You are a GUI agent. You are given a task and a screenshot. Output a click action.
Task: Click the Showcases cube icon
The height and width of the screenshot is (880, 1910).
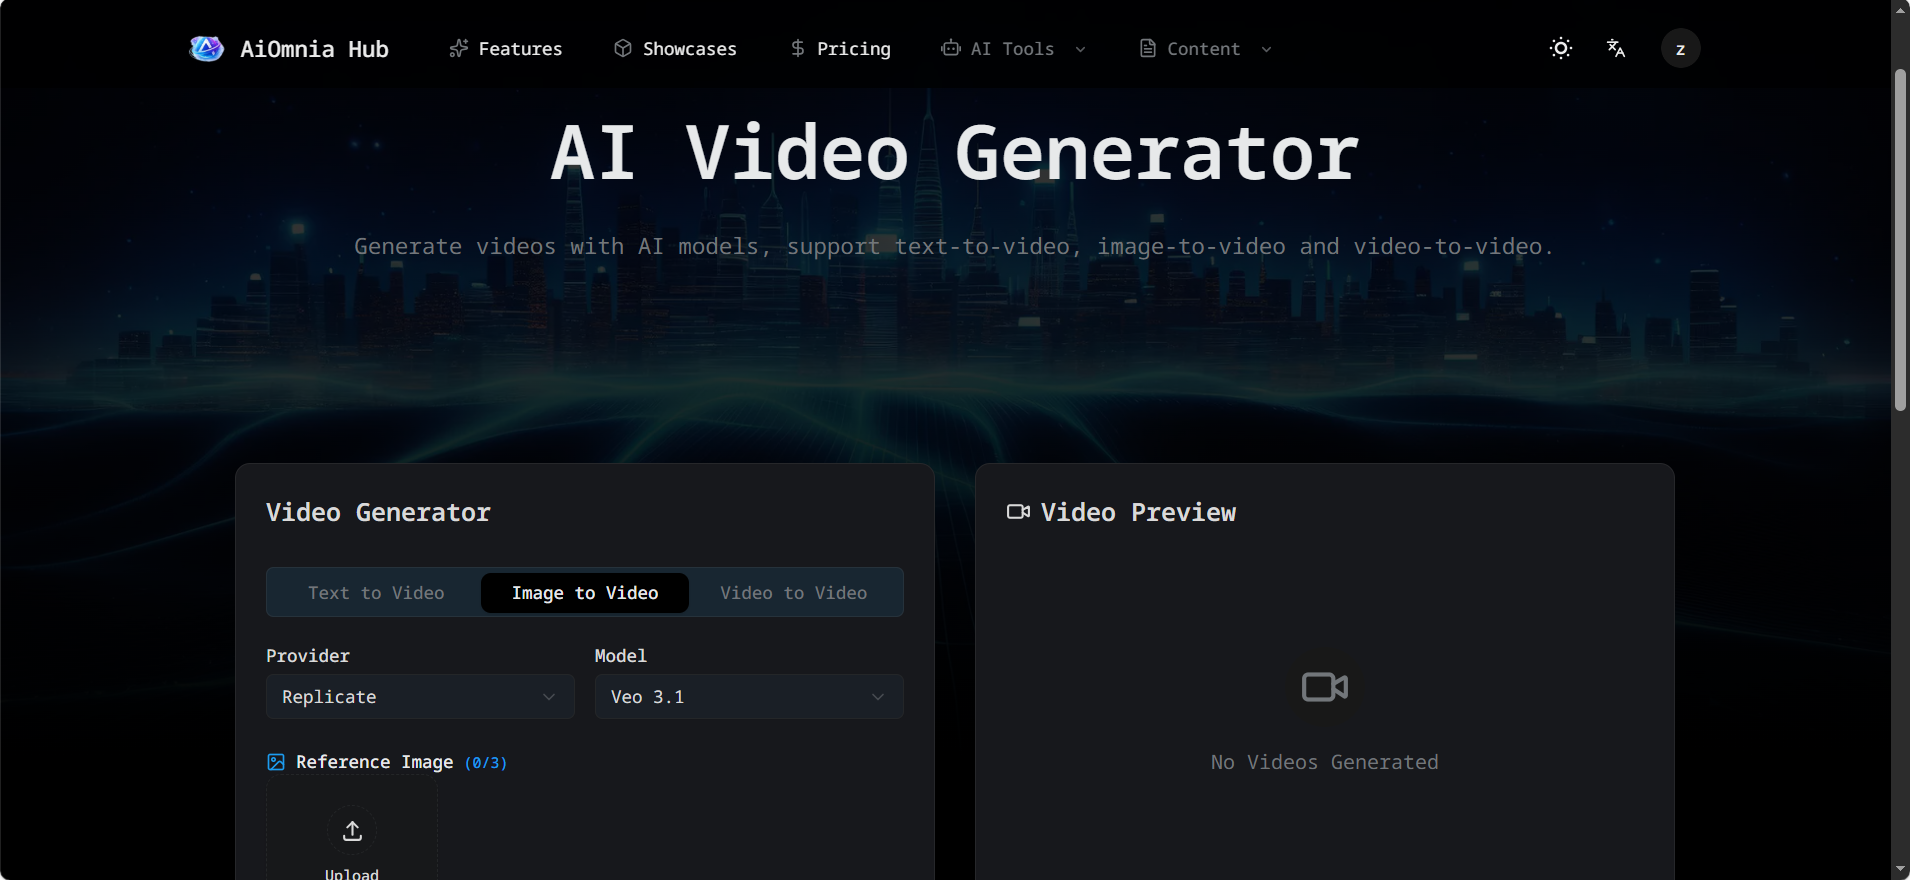(x=623, y=48)
